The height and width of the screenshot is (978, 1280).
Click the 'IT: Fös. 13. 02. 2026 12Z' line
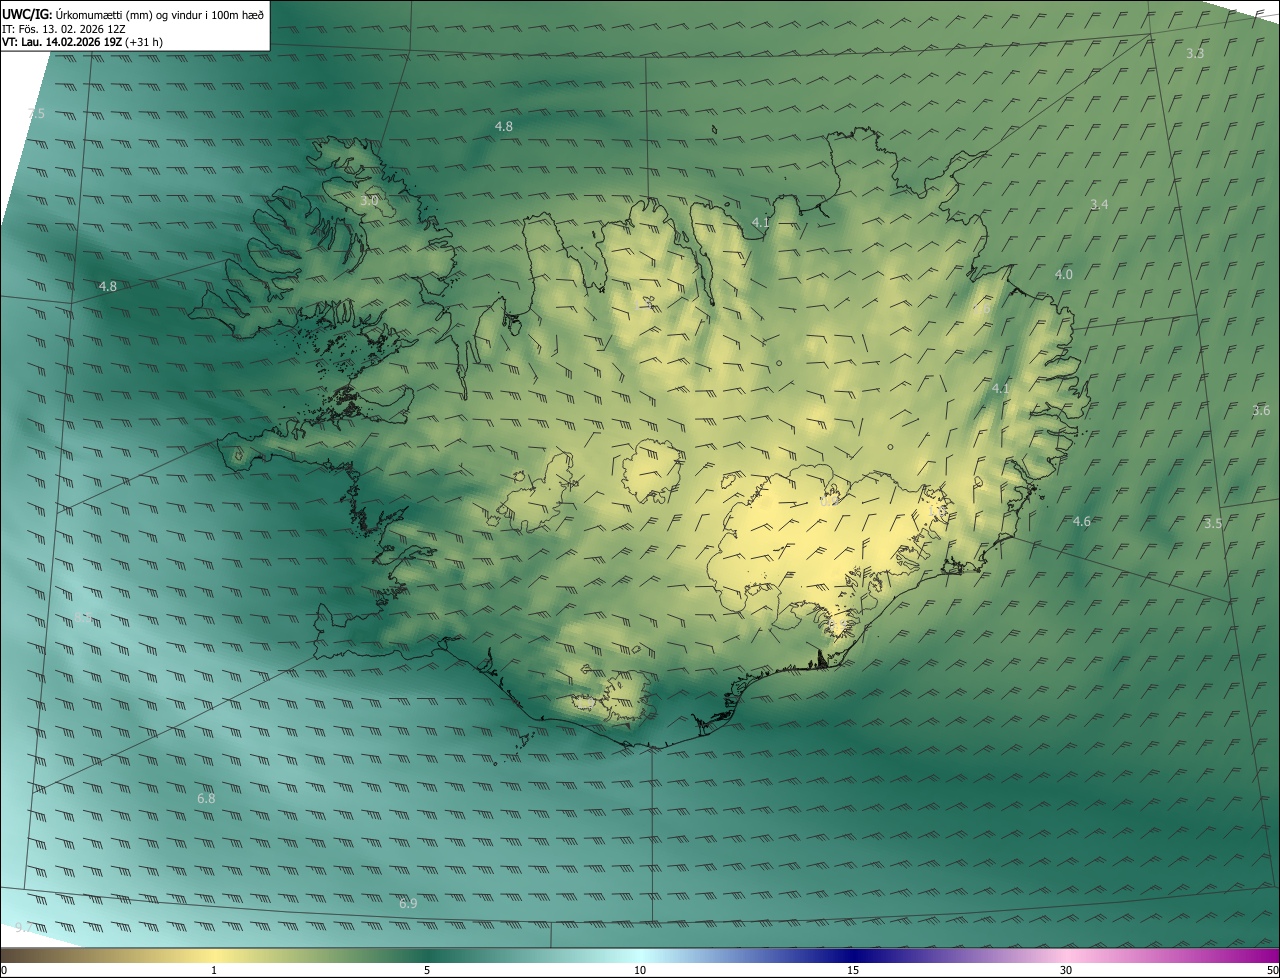click(64, 29)
